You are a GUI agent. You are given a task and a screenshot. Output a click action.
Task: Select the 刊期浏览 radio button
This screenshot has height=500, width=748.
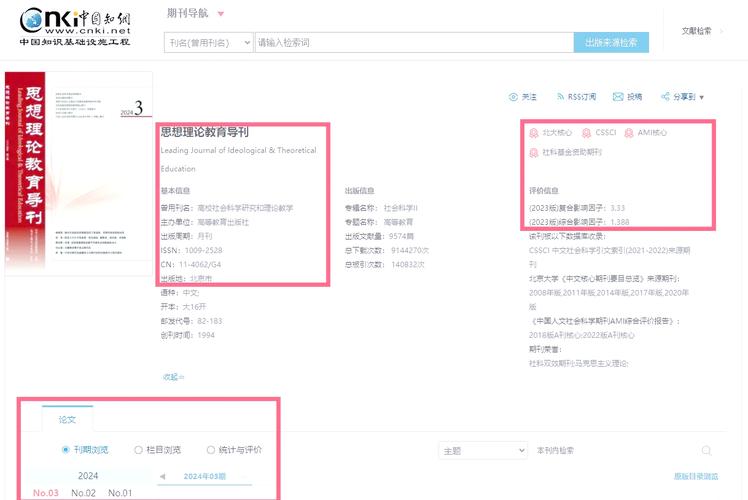pos(66,449)
